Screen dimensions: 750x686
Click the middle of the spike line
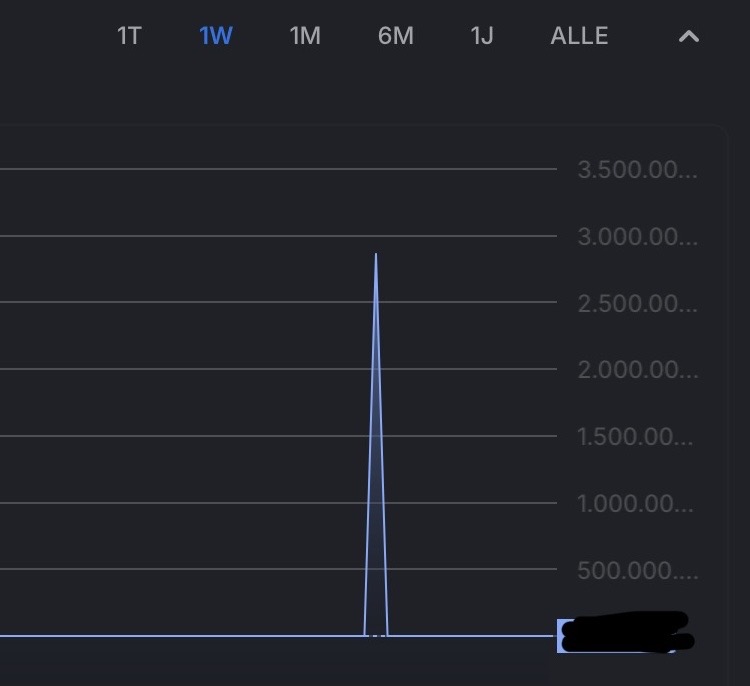(x=376, y=445)
